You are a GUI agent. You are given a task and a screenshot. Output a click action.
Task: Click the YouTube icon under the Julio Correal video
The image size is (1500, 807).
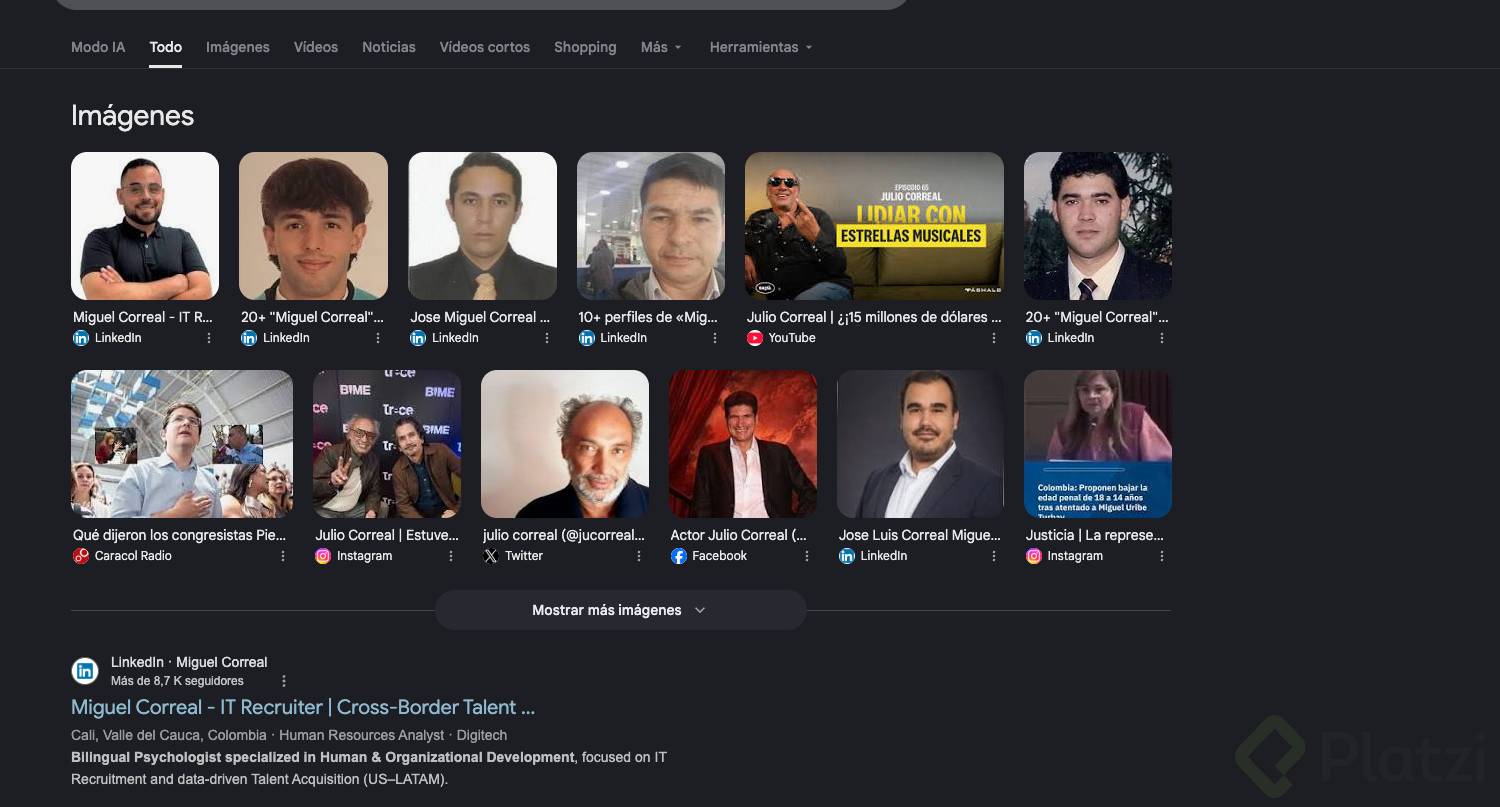755,338
